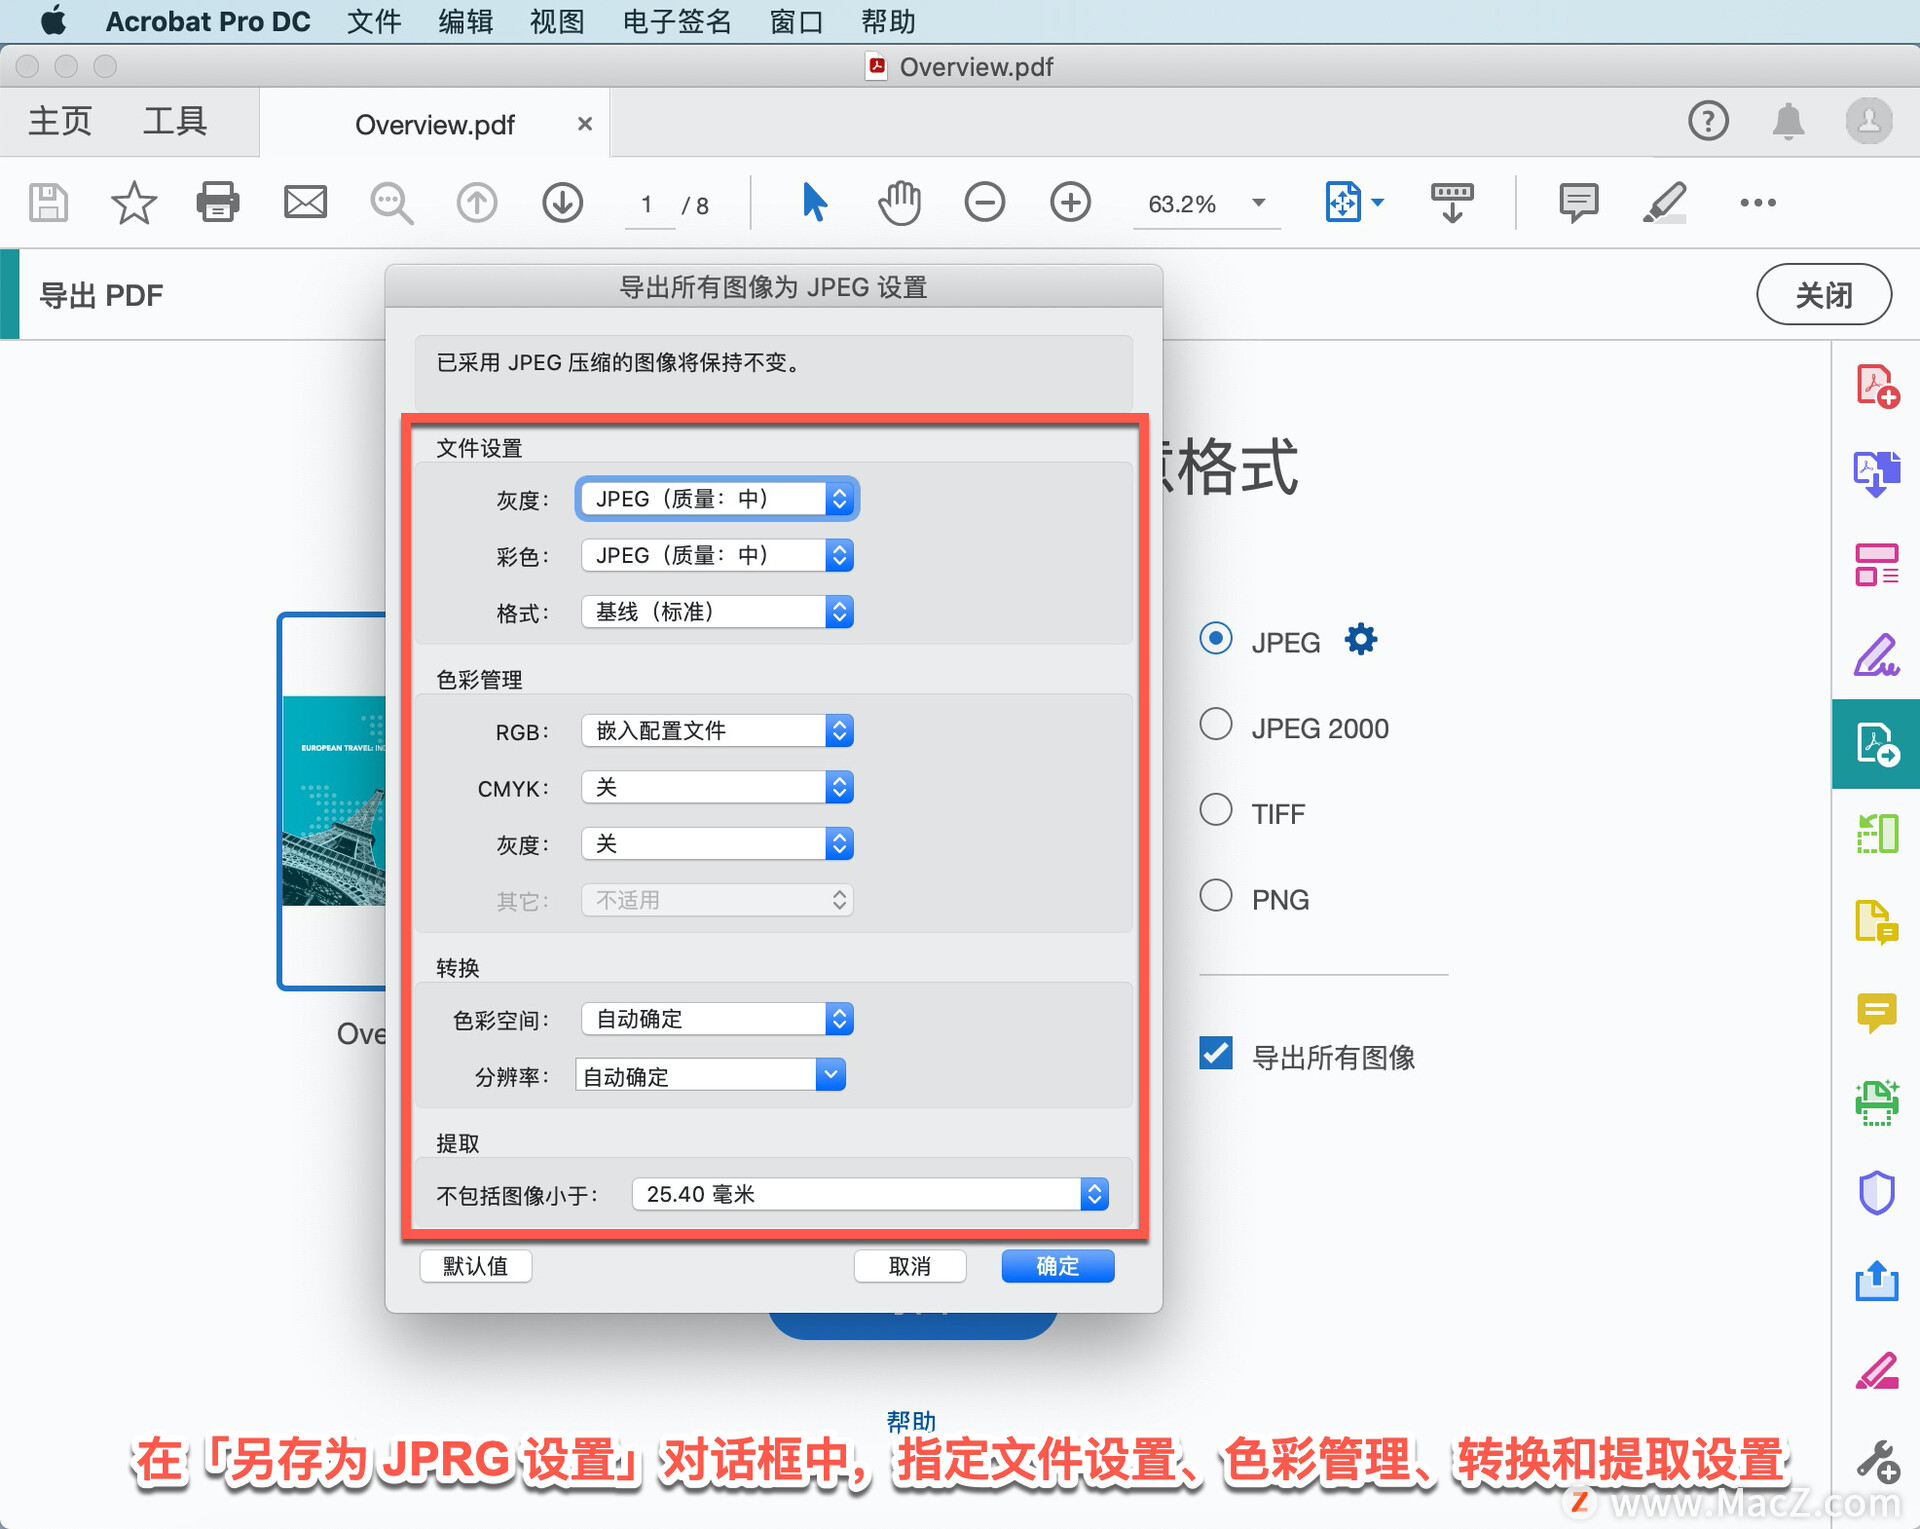Click the page number input field

click(x=648, y=205)
